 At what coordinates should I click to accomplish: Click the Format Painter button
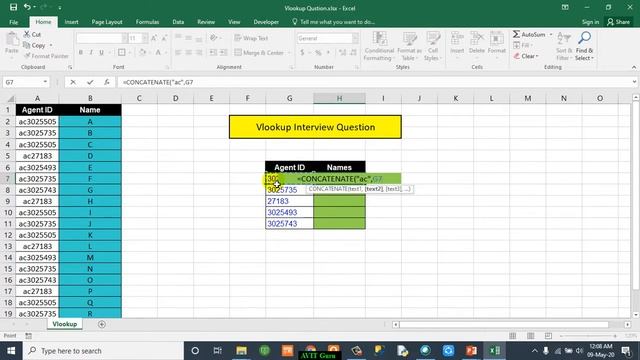click(x=46, y=56)
